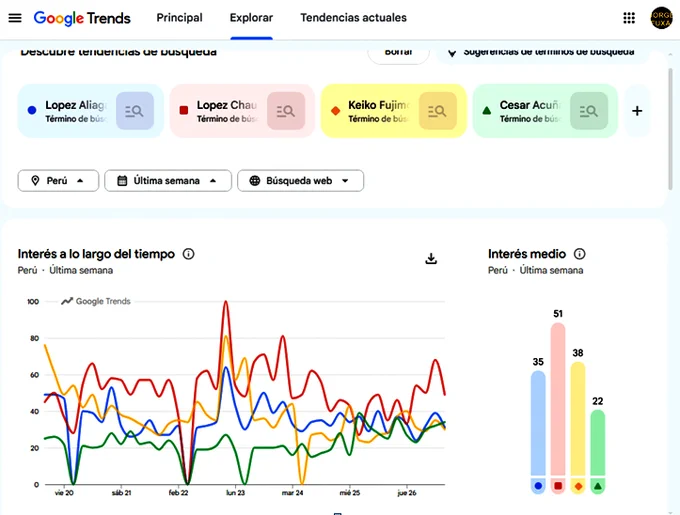Open search icon in Keiko Fujimori card
Image resolution: width=680 pixels, height=515 pixels.
click(438, 111)
